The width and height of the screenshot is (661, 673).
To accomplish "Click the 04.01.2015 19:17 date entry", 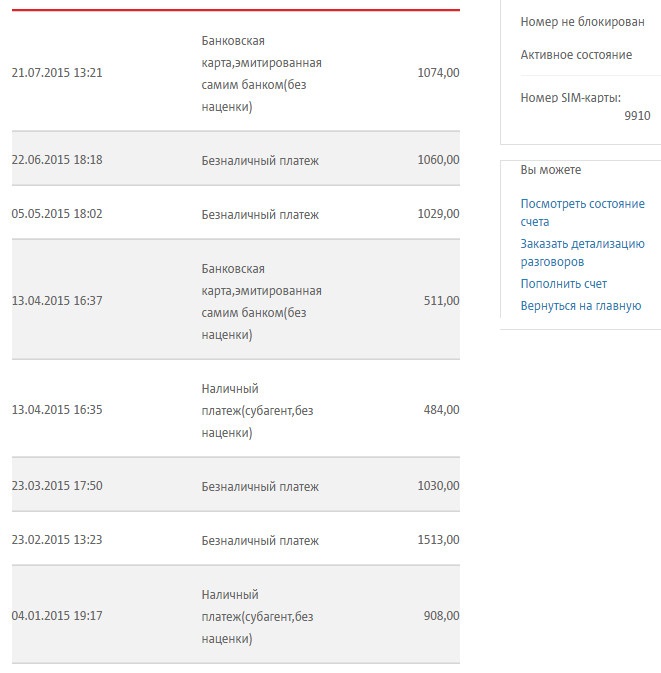I will tap(57, 615).
